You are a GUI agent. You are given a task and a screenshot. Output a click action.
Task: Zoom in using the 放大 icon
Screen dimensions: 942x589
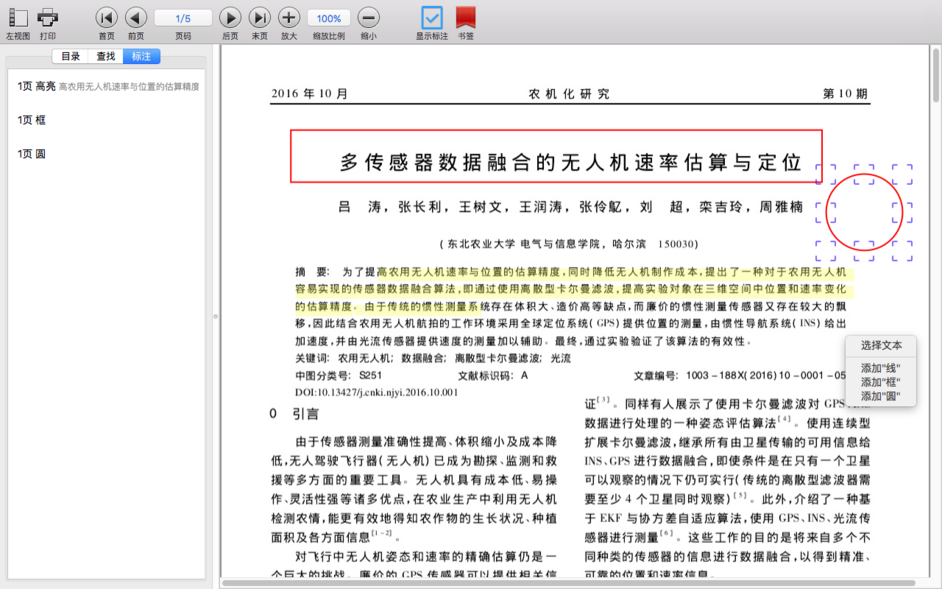(288, 17)
